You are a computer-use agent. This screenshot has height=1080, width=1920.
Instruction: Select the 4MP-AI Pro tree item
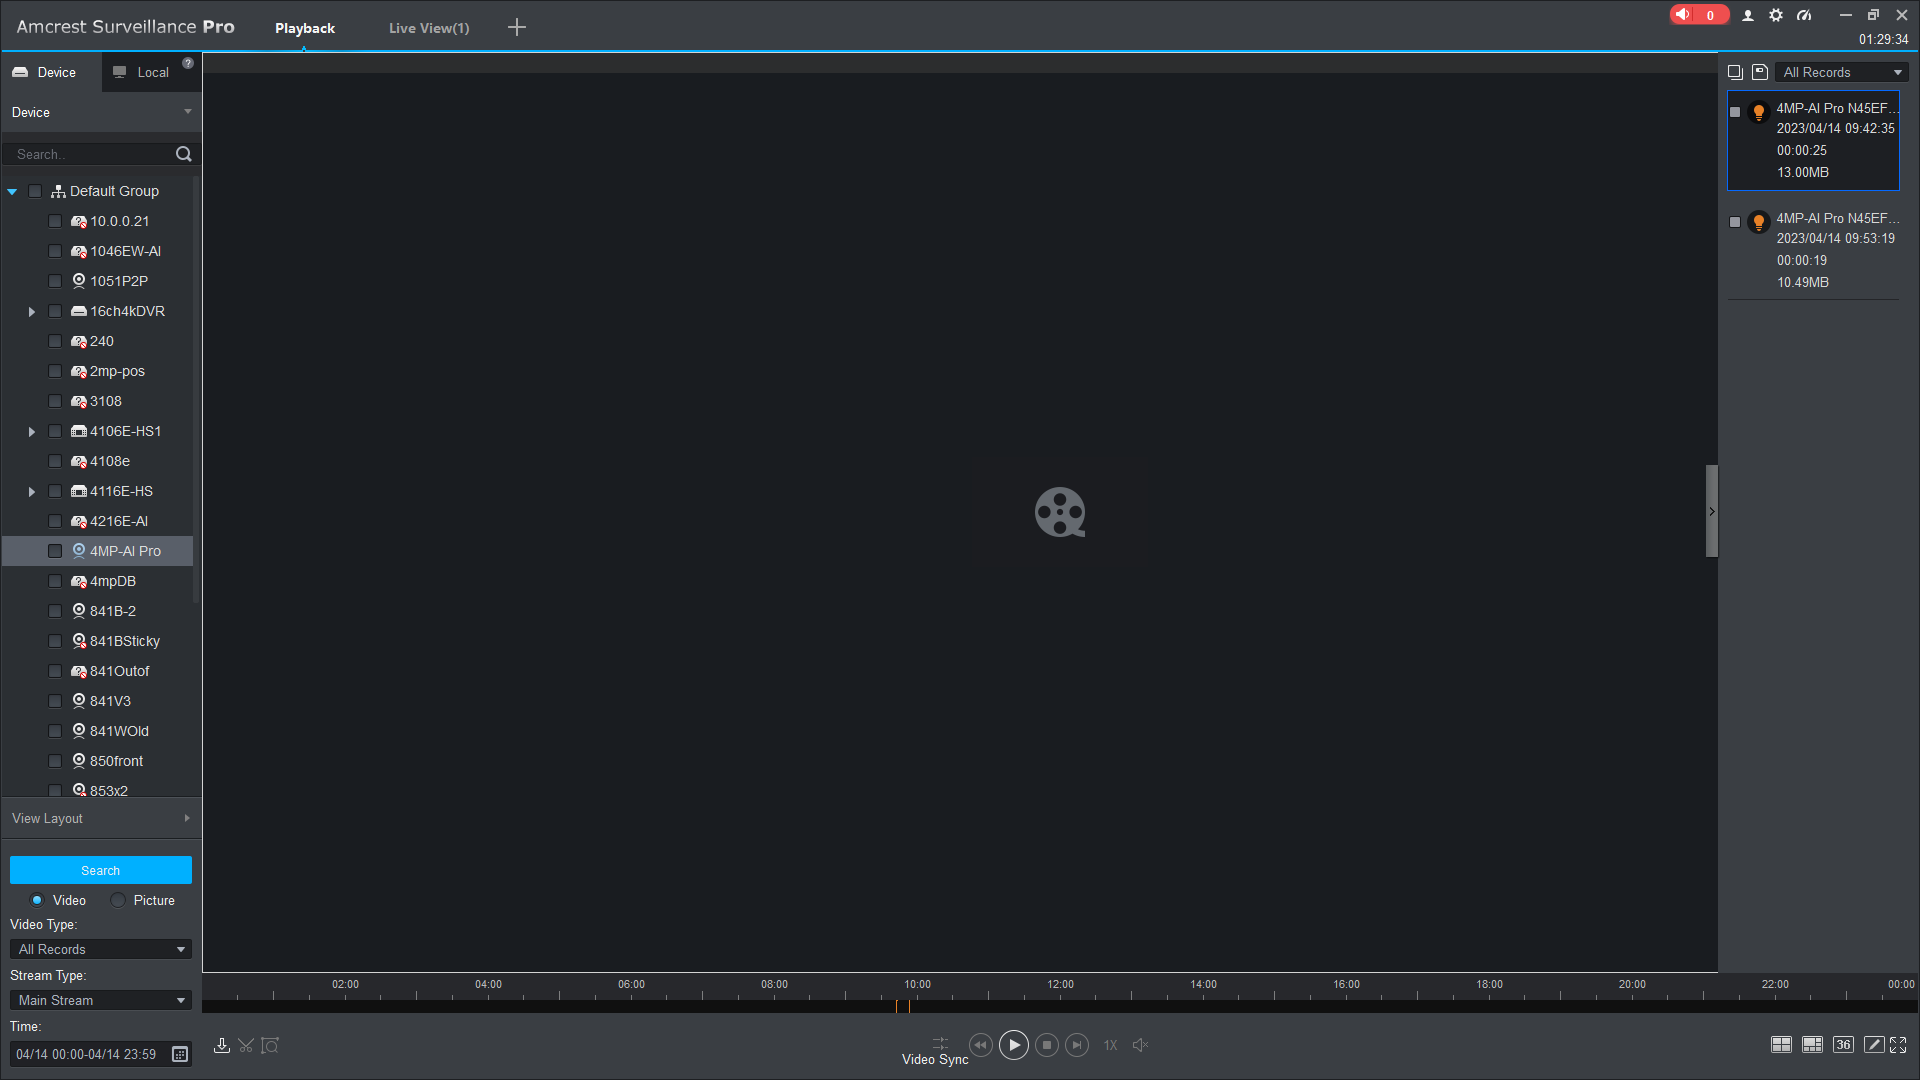tap(98, 551)
